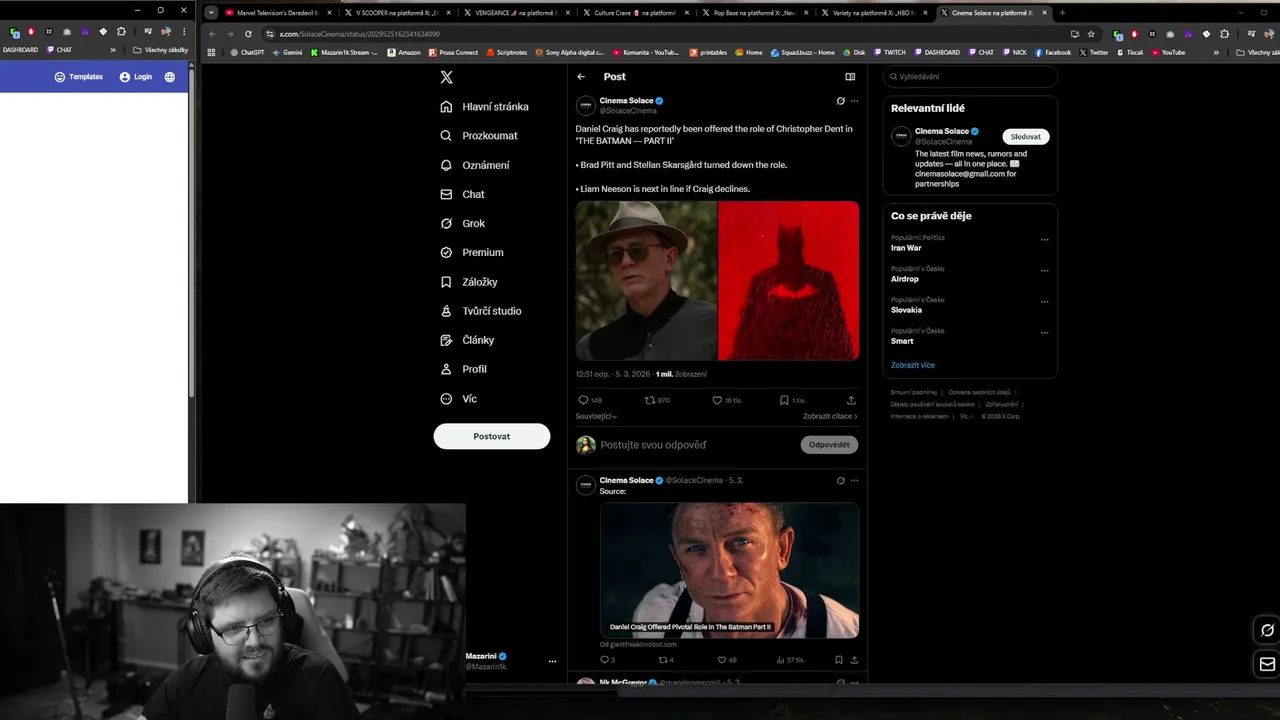This screenshot has width=1280, height=720.
Task: Click the globe language icon in left window
Action: (x=170, y=77)
